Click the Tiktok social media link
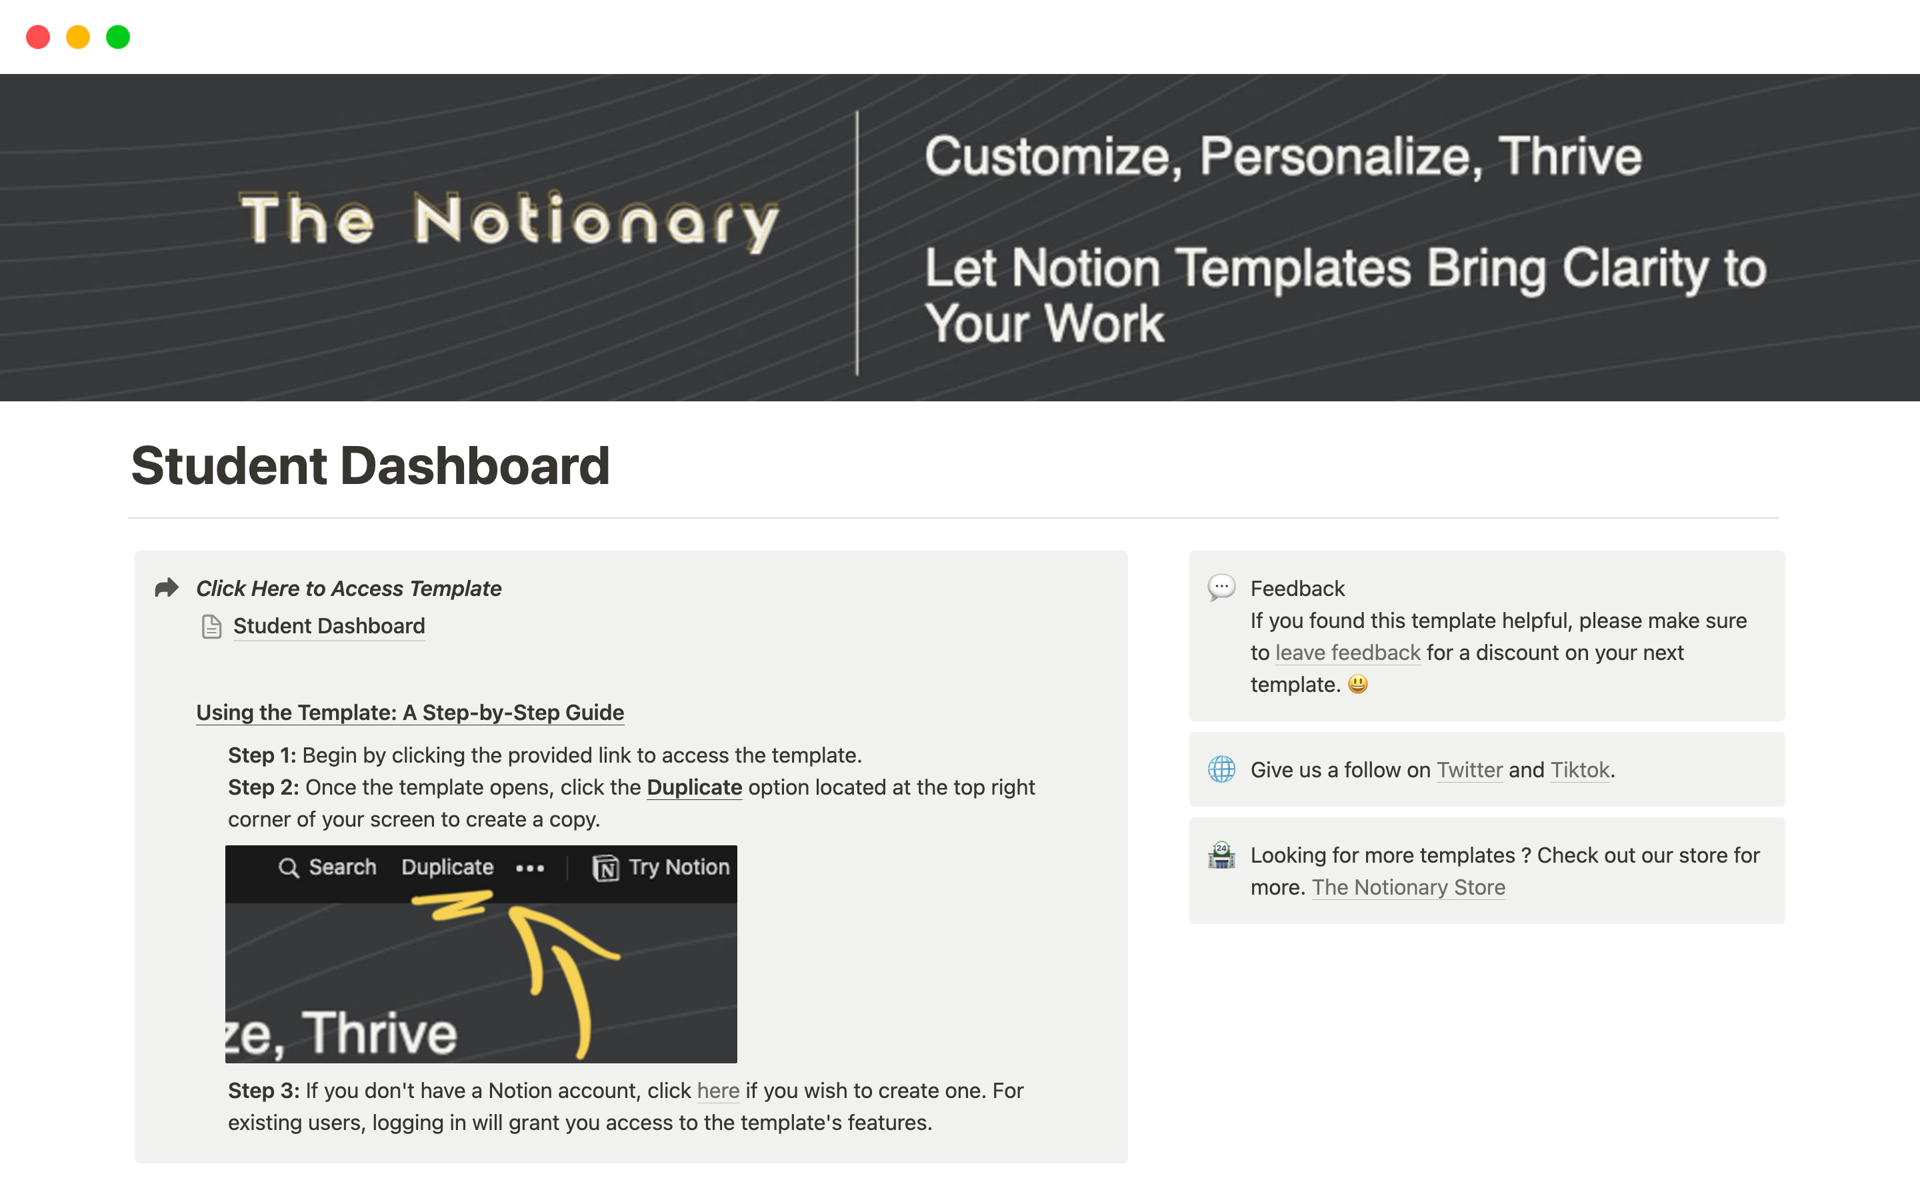Viewport: 1920px width, 1200px height. click(1579, 770)
